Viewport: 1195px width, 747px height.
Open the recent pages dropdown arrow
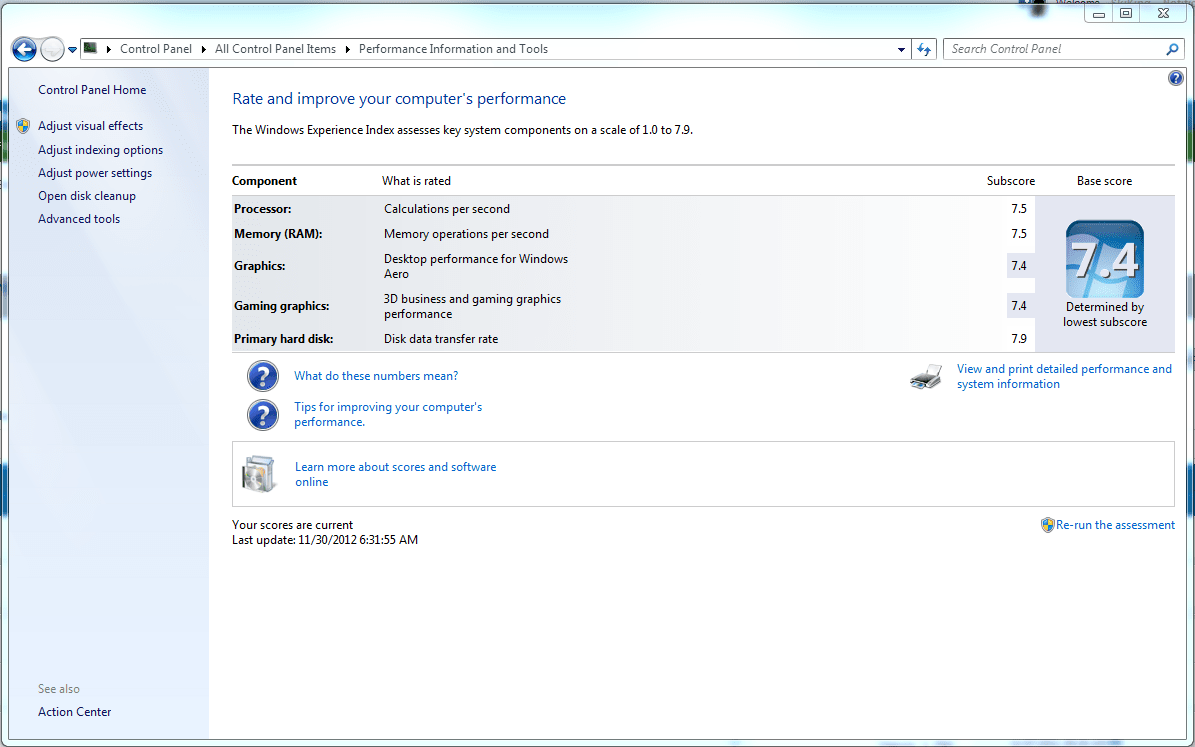click(x=72, y=50)
